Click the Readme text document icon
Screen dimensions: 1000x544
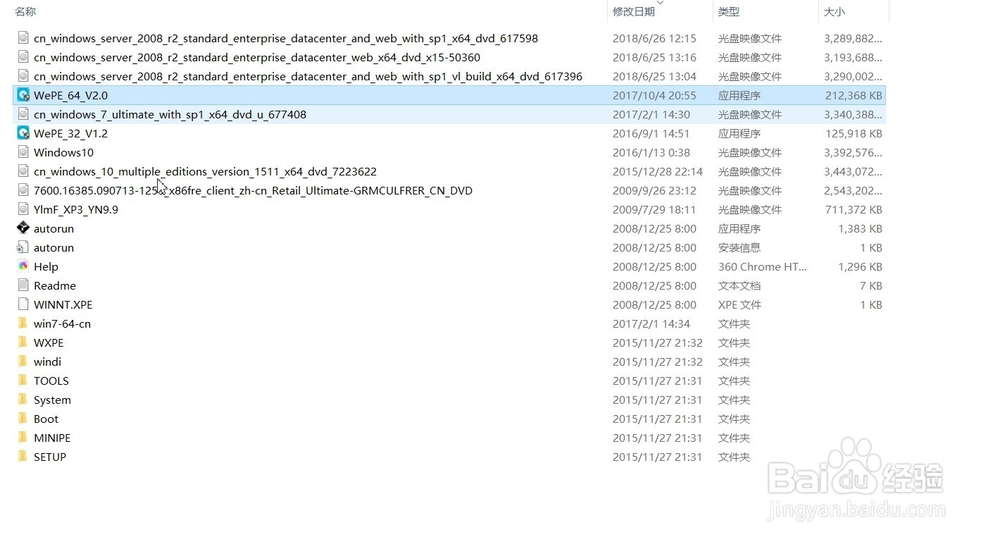(x=23, y=286)
